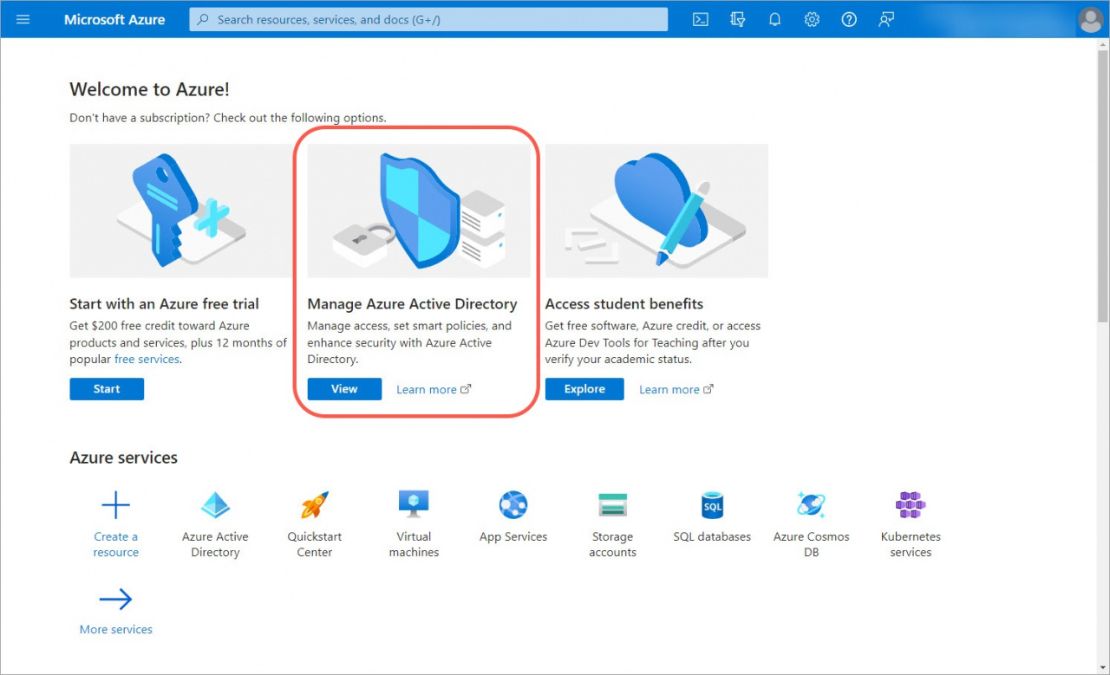The image size is (1110, 675).
Task: Open Cloud Shell from the top bar
Action: (700, 19)
